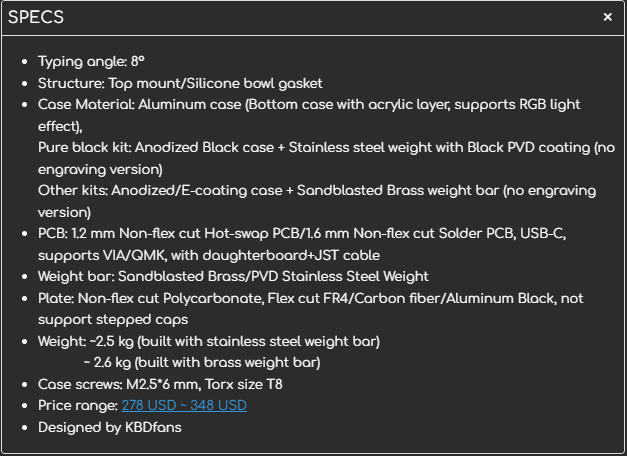Select the 'support stepped caps' text

point(111,319)
